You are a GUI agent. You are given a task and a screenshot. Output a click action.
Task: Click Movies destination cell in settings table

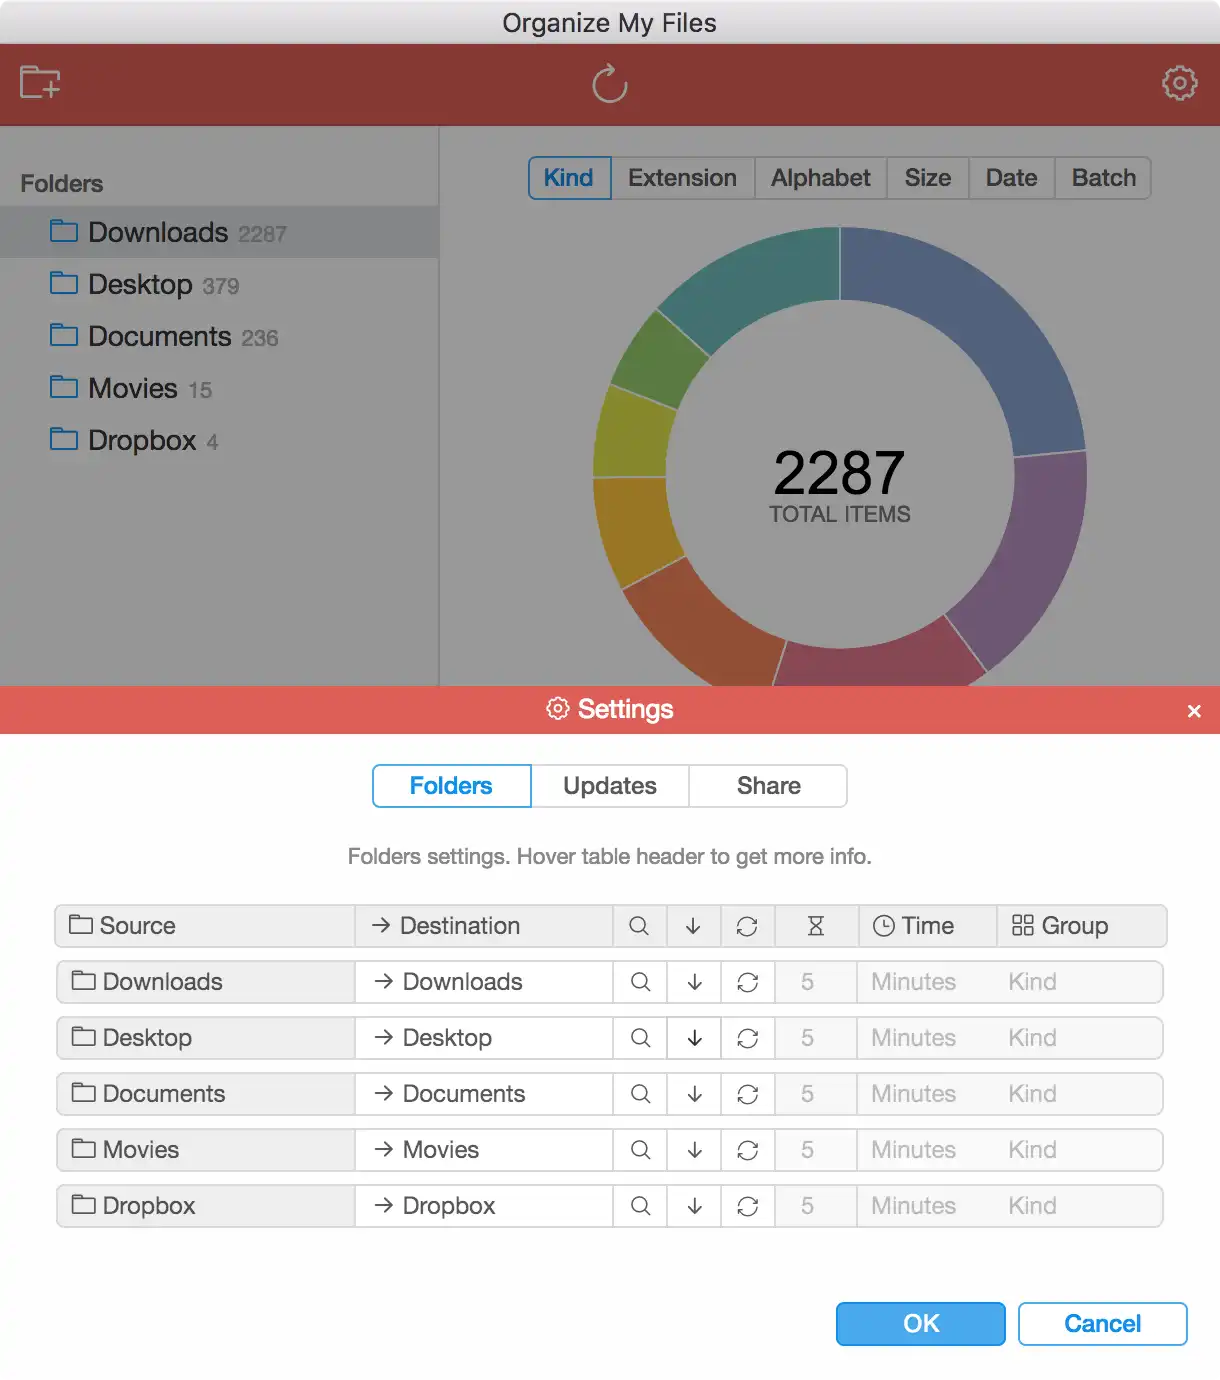484,1150
